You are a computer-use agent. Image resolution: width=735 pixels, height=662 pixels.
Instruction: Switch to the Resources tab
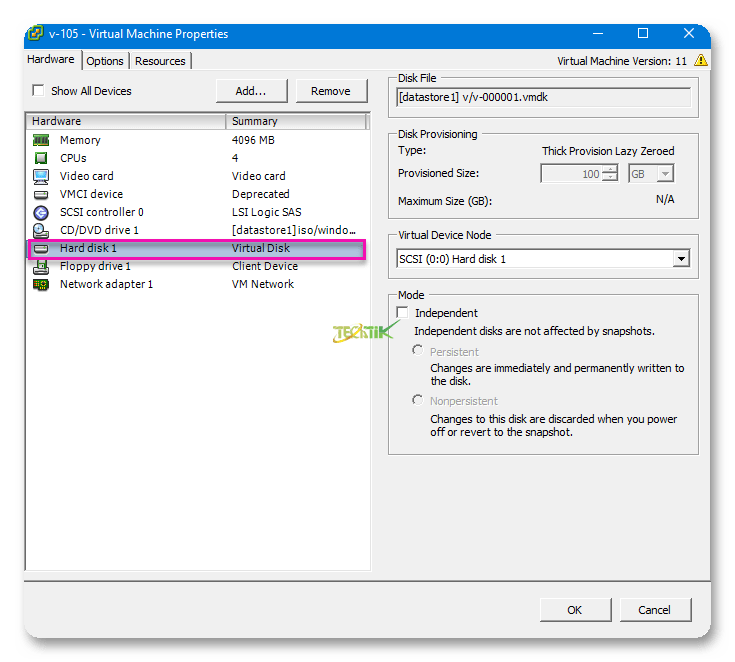click(x=160, y=61)
